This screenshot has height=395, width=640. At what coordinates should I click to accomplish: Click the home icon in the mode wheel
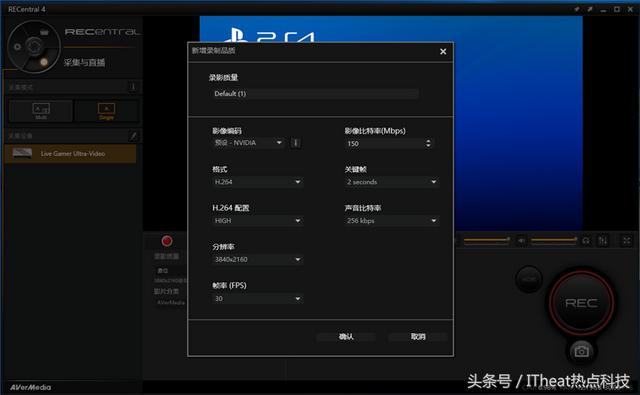click(x=34, y=46)
